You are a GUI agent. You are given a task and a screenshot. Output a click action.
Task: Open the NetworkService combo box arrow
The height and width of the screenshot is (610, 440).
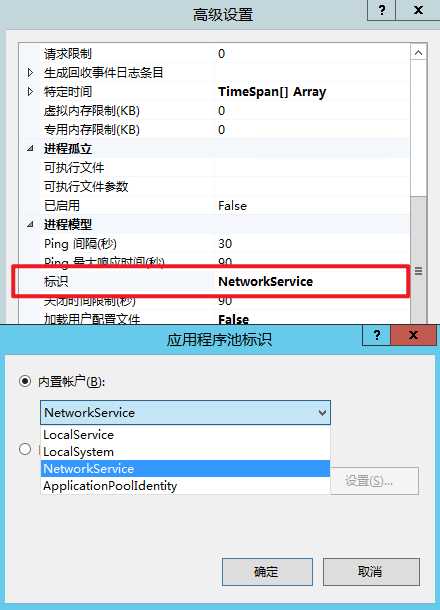pyautogui.click(x=322, y=413)
